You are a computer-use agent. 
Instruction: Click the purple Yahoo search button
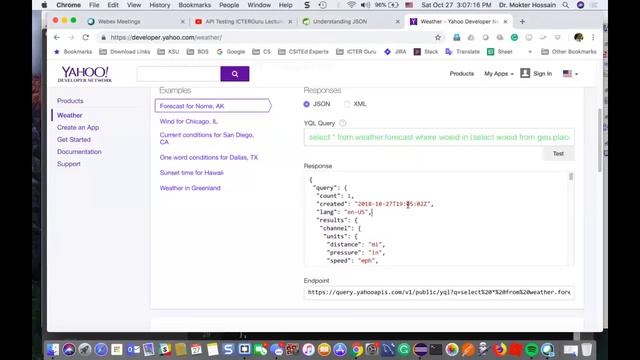coord(235,74)
